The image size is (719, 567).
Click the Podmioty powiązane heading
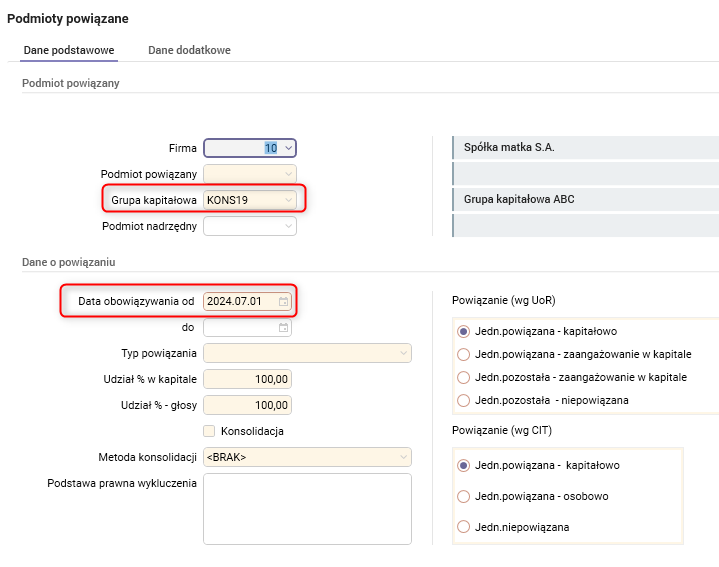(x=68, y=19)
